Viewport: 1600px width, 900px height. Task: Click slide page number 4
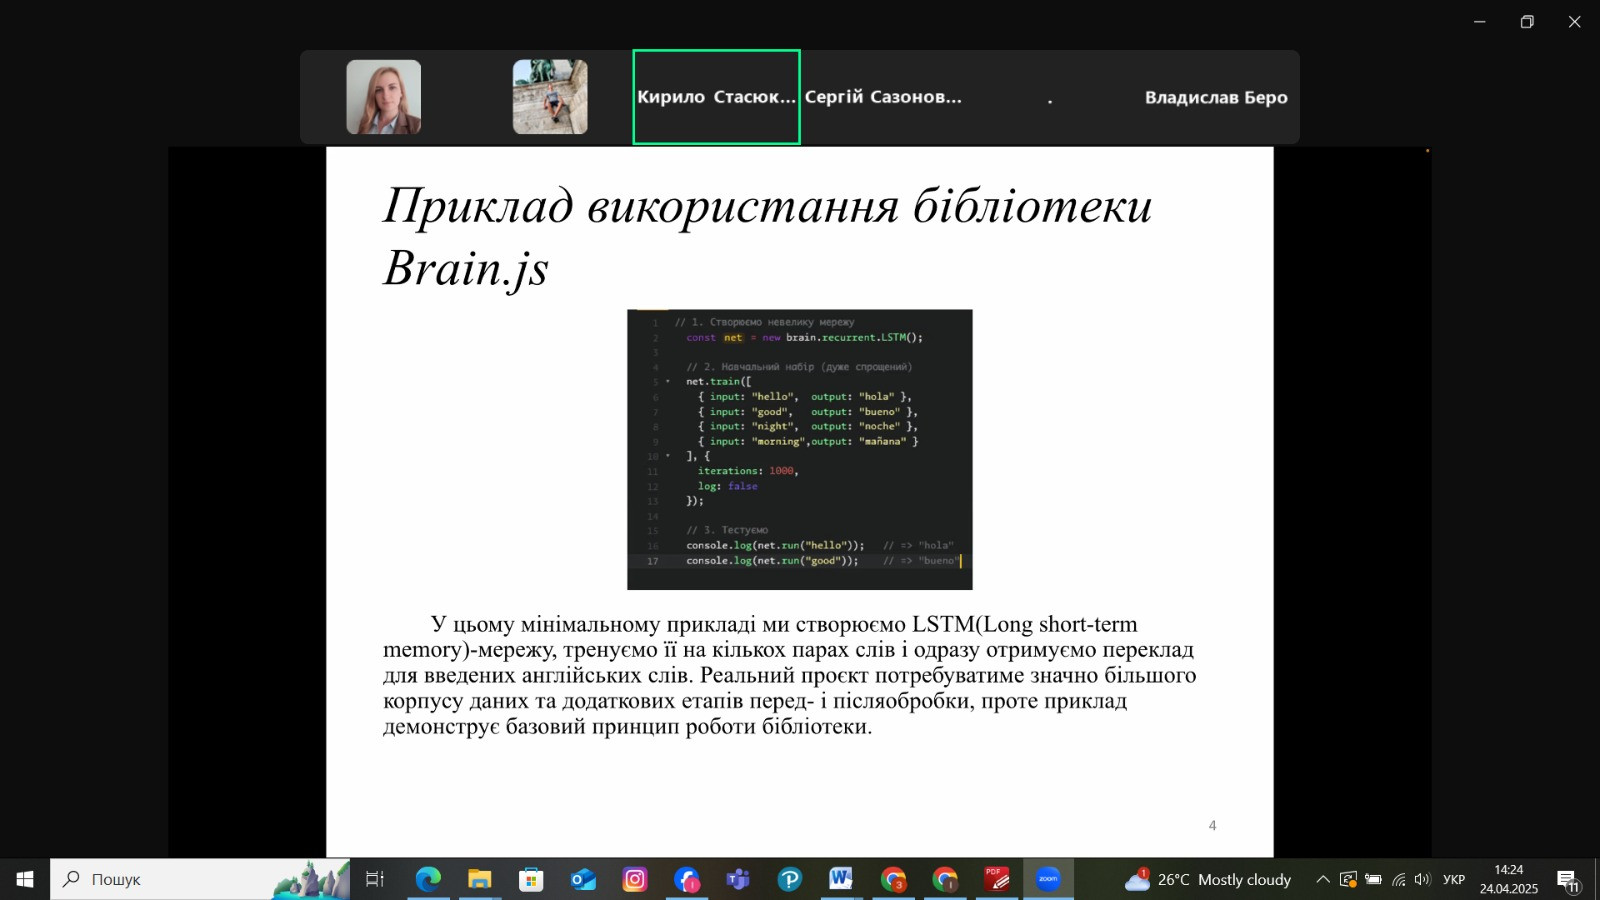pyautogui.click(x=1212, y=825)
